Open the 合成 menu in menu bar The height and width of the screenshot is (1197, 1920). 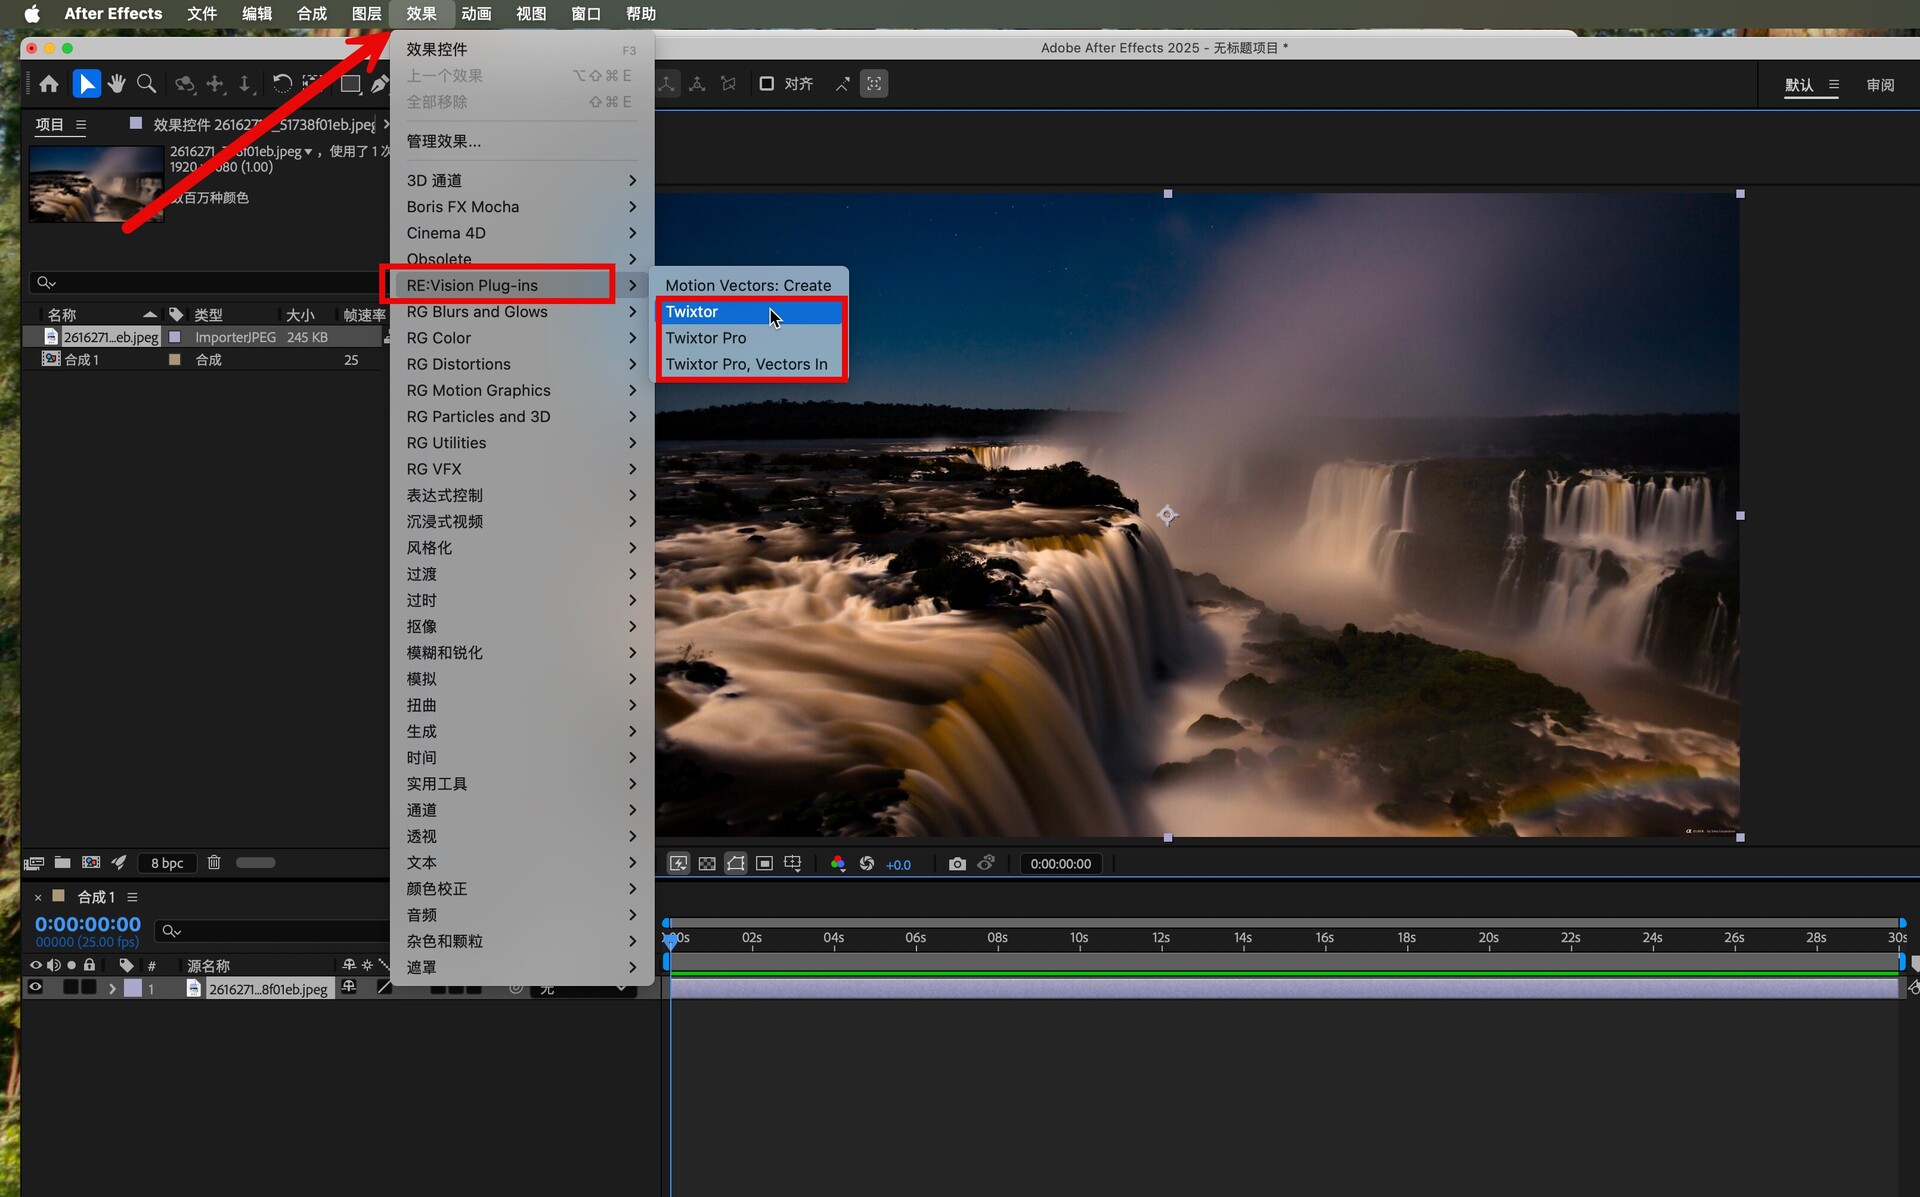tap(312, 13)
